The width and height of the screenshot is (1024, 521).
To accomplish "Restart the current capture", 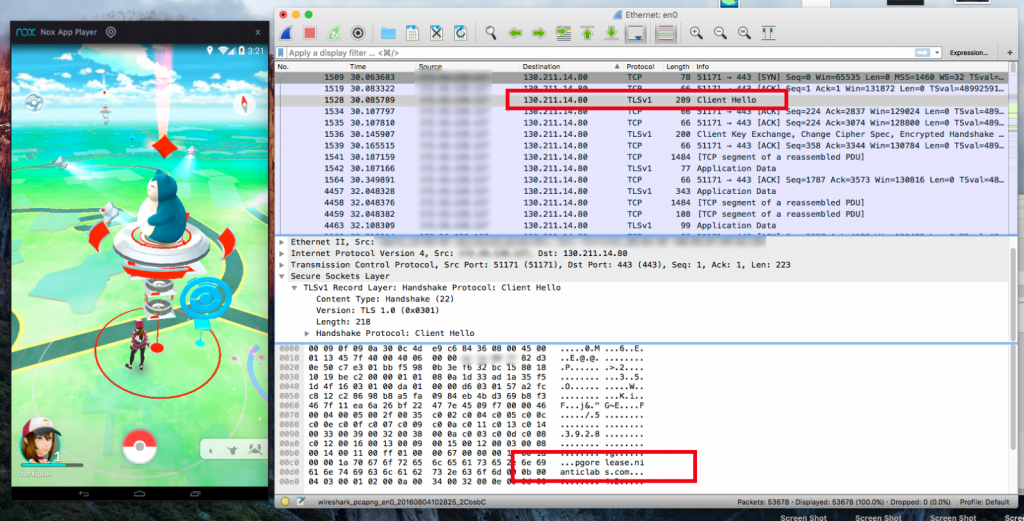I will click(333, 33).
